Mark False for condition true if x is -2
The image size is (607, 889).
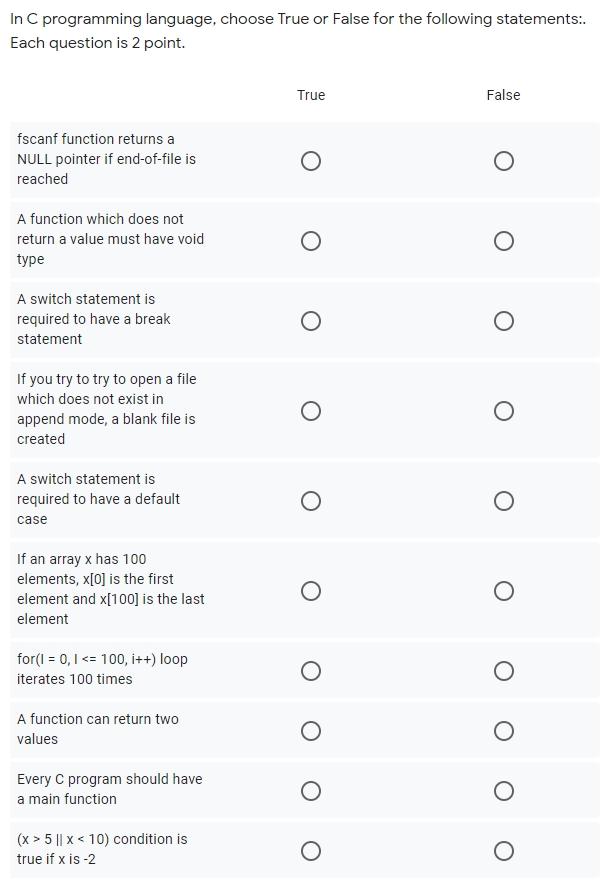[x=503, y=850]
